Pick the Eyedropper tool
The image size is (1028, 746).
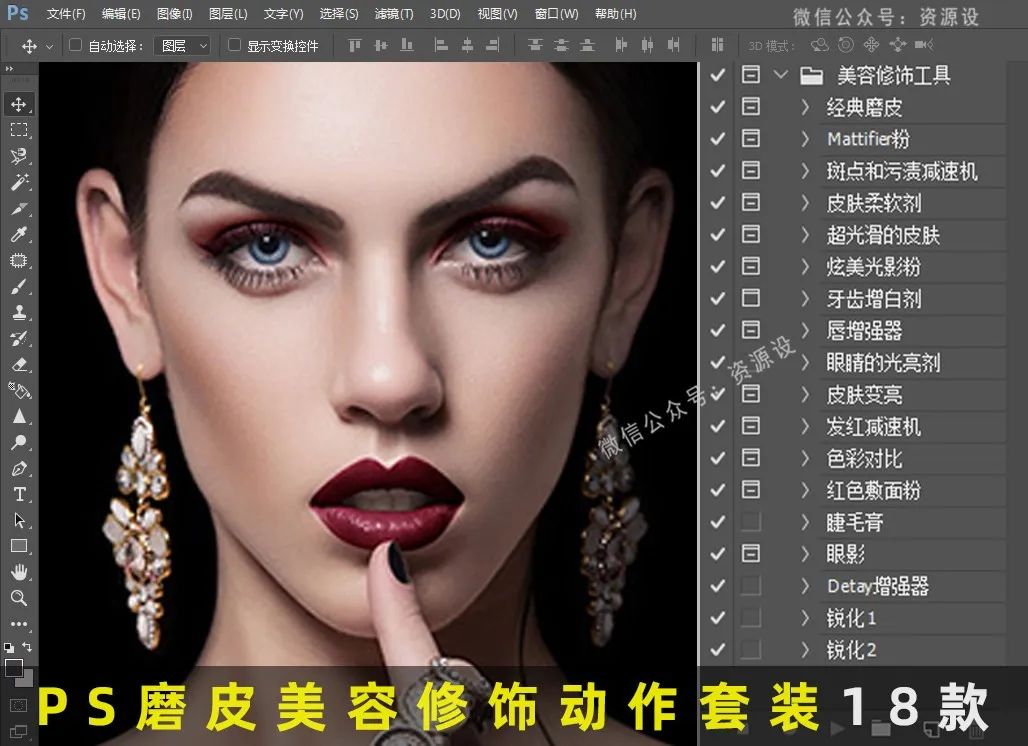[18, 234]
